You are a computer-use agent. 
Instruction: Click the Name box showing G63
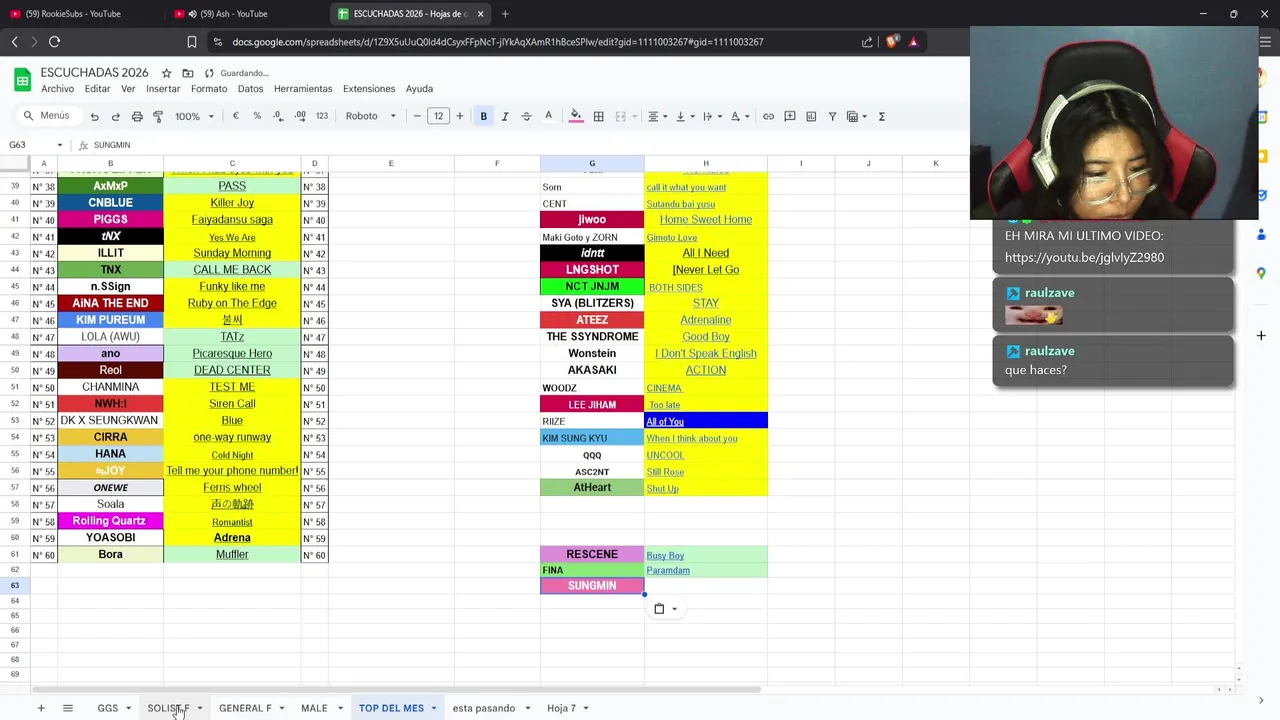(34, 145)
